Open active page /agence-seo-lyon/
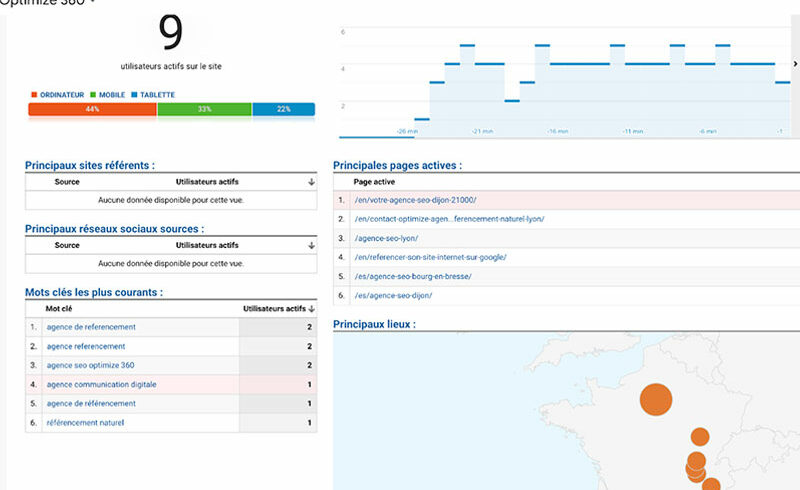This screenshot has height=490, width=800. pos(386,238)
